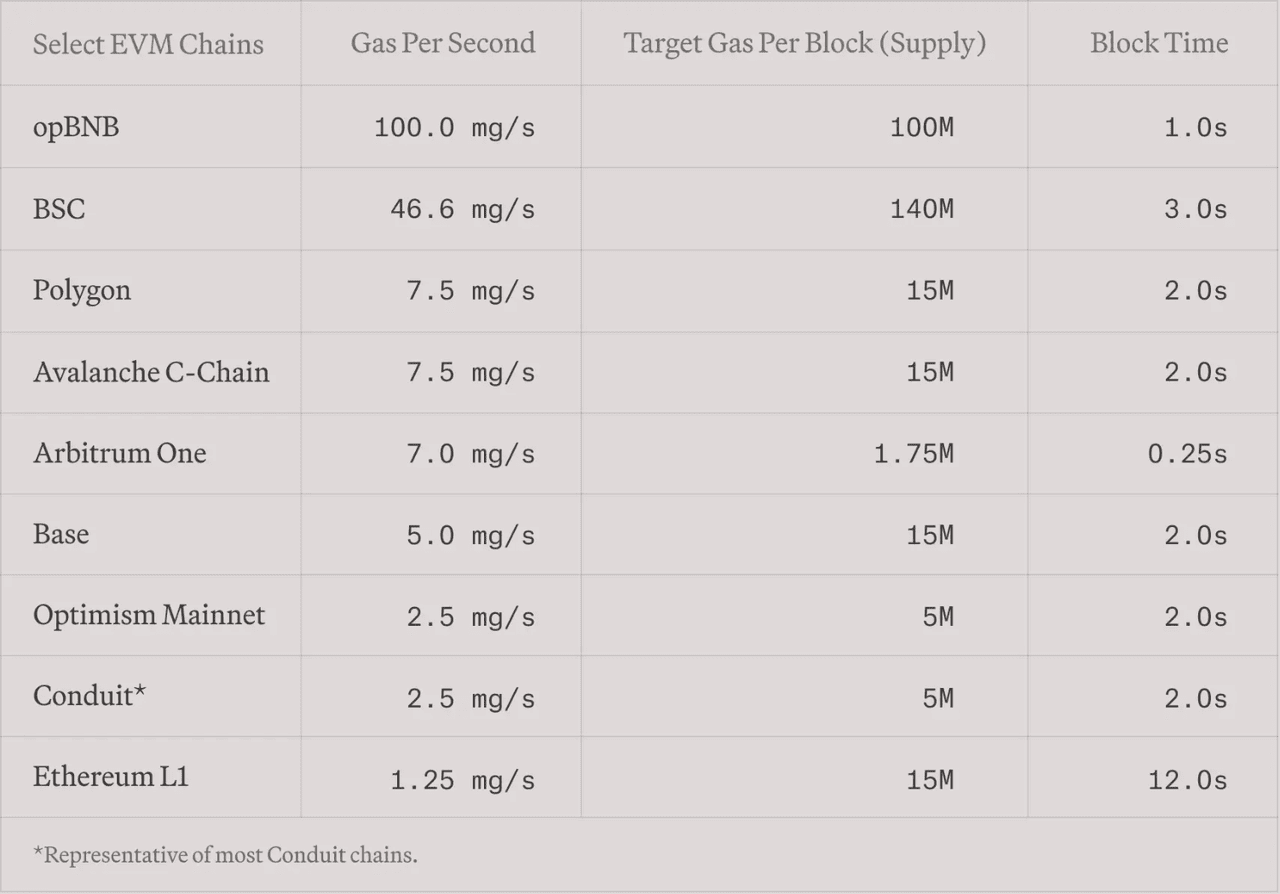Click the Base chain name cell
Viewport: 1280px width, 894px height.
click(61, 534)
